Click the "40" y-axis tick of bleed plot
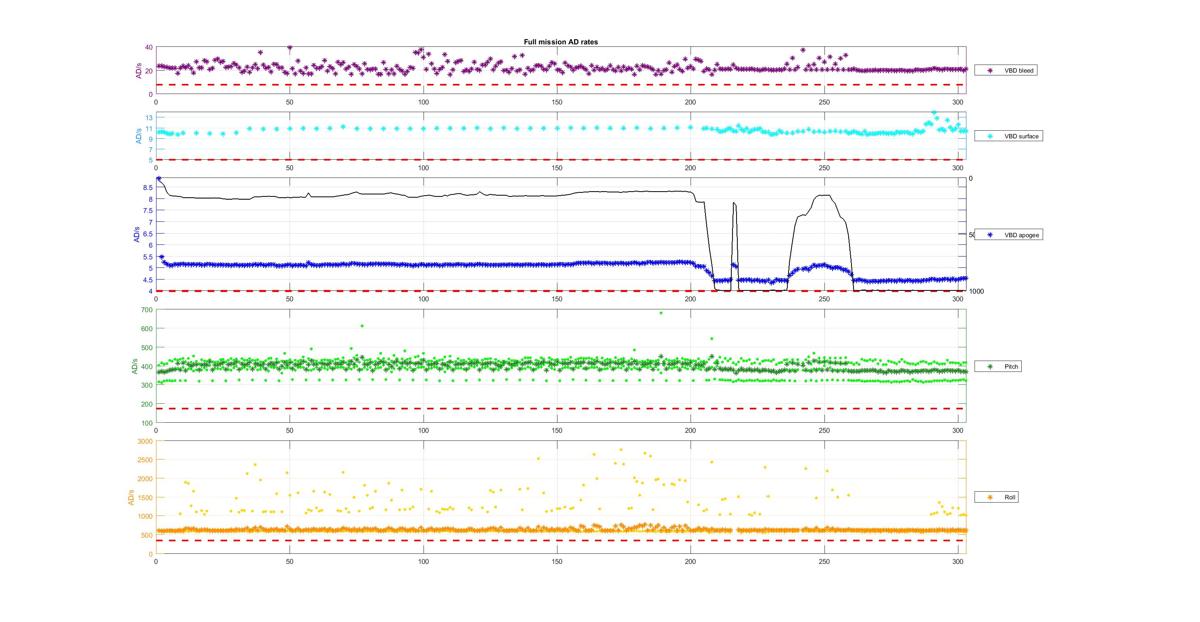 pos(148,47)
